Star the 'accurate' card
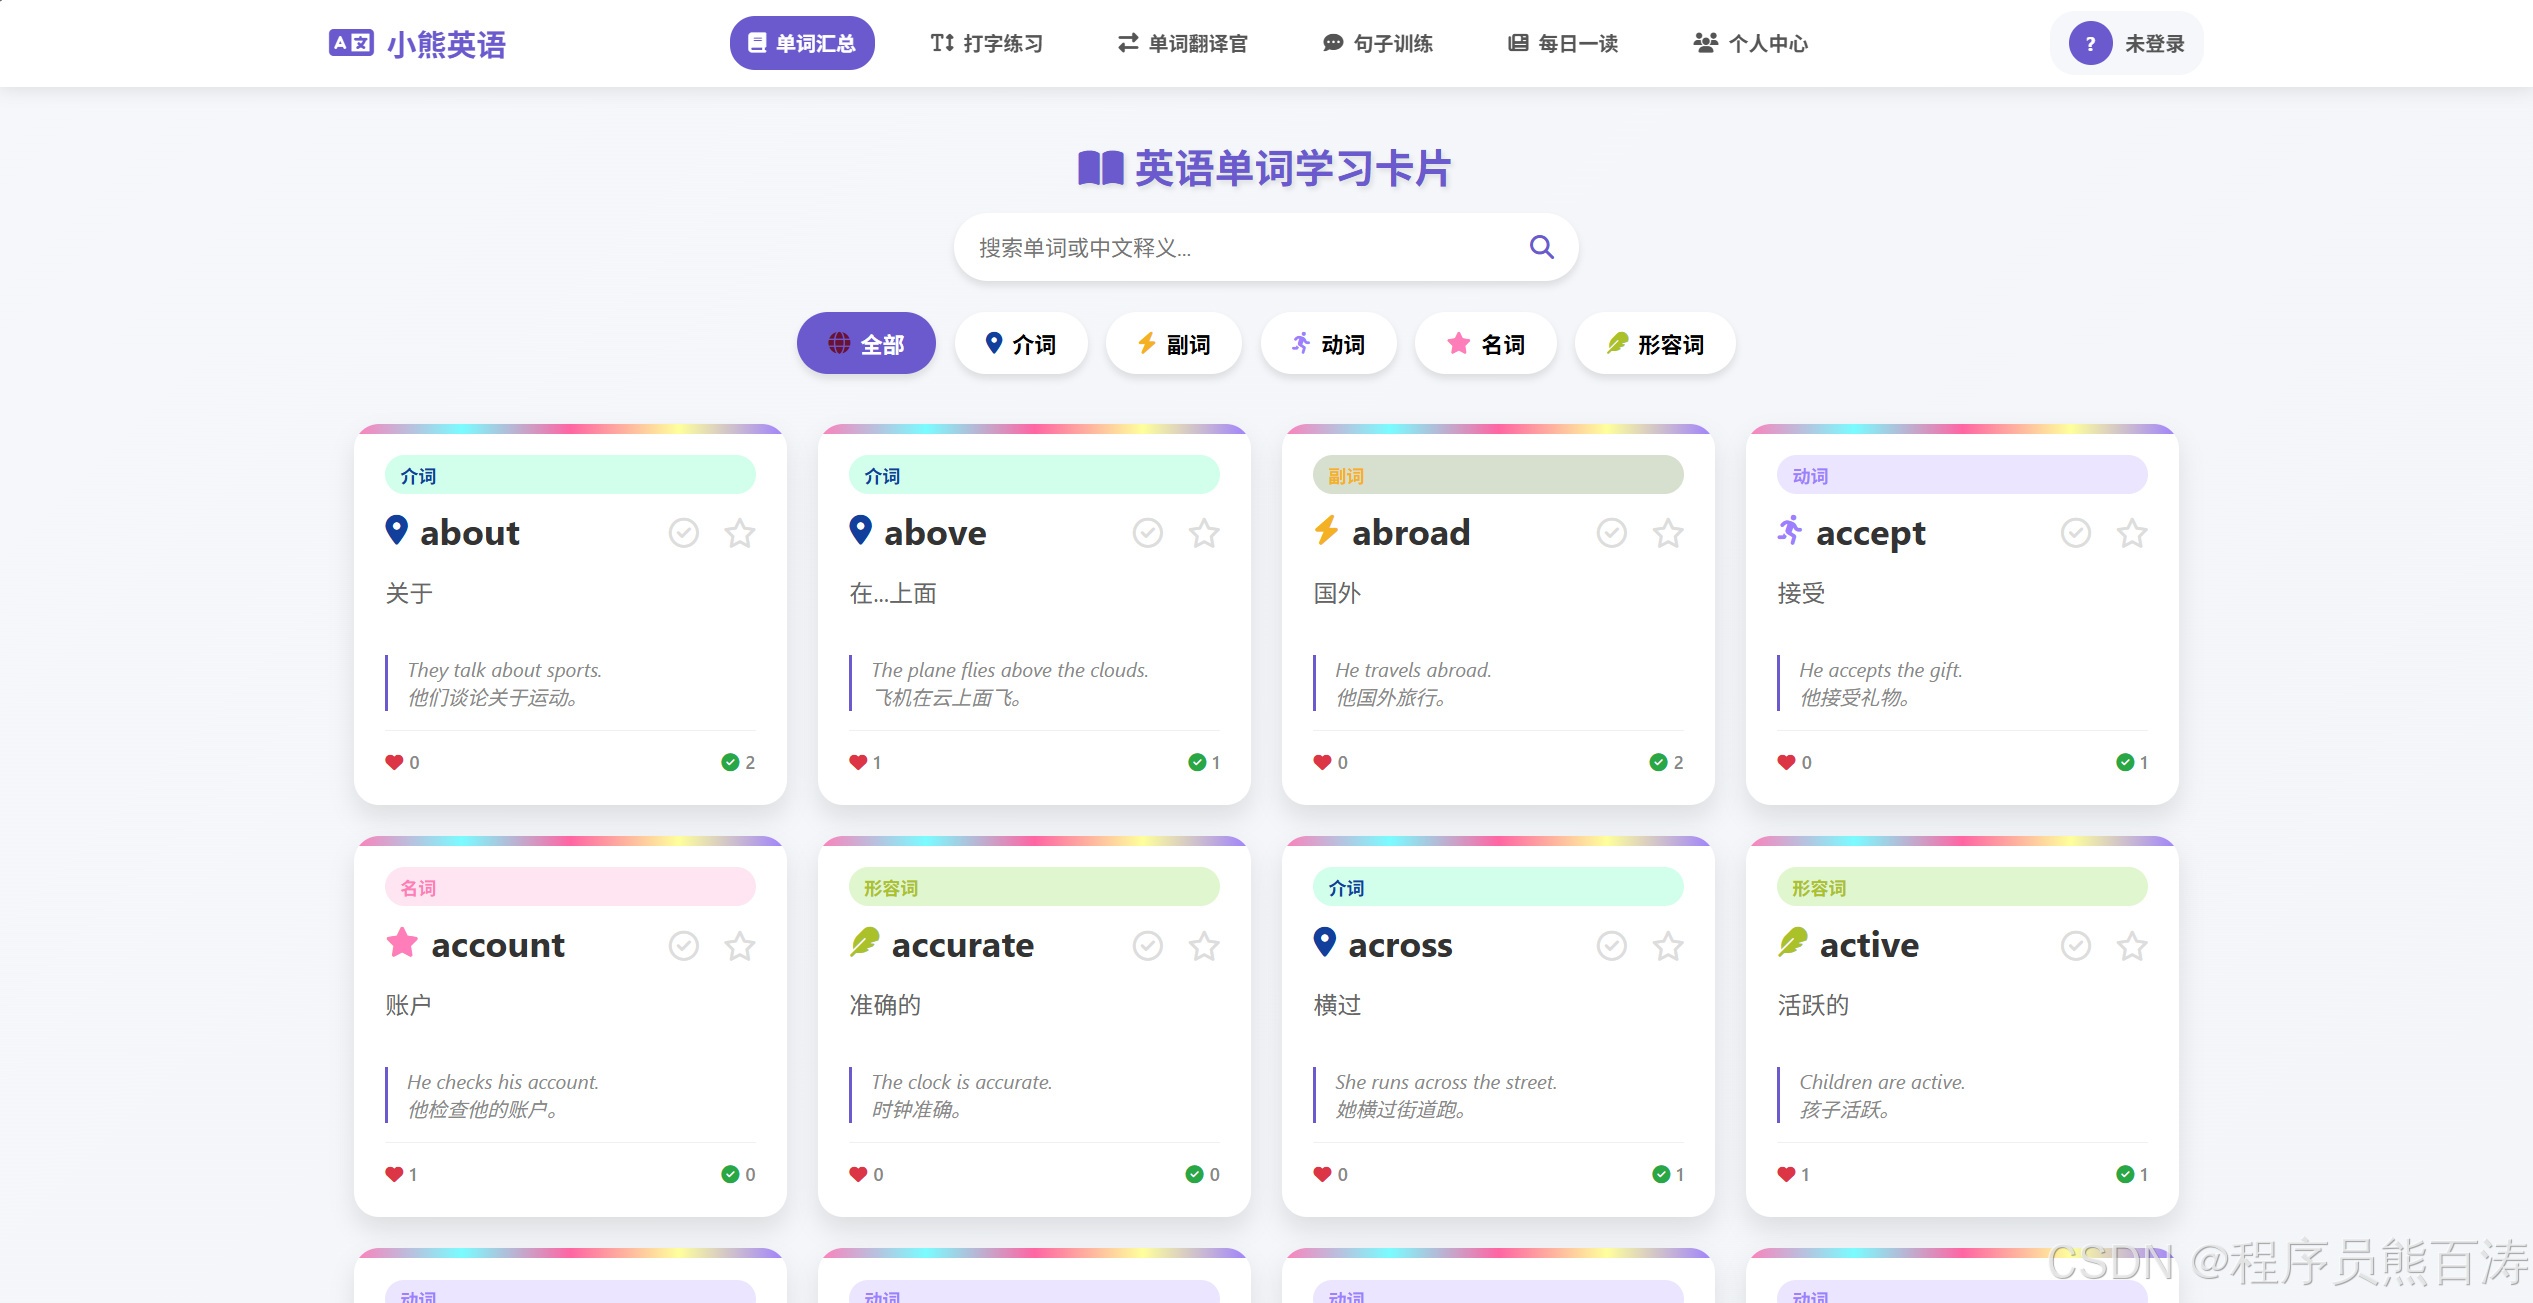2533x1303 pixels. (x=1204, y=946)
